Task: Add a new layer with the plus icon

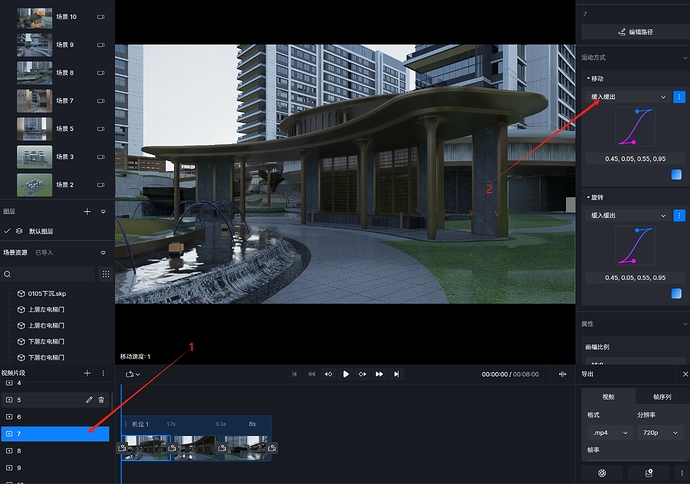Action: click(87, 212)
